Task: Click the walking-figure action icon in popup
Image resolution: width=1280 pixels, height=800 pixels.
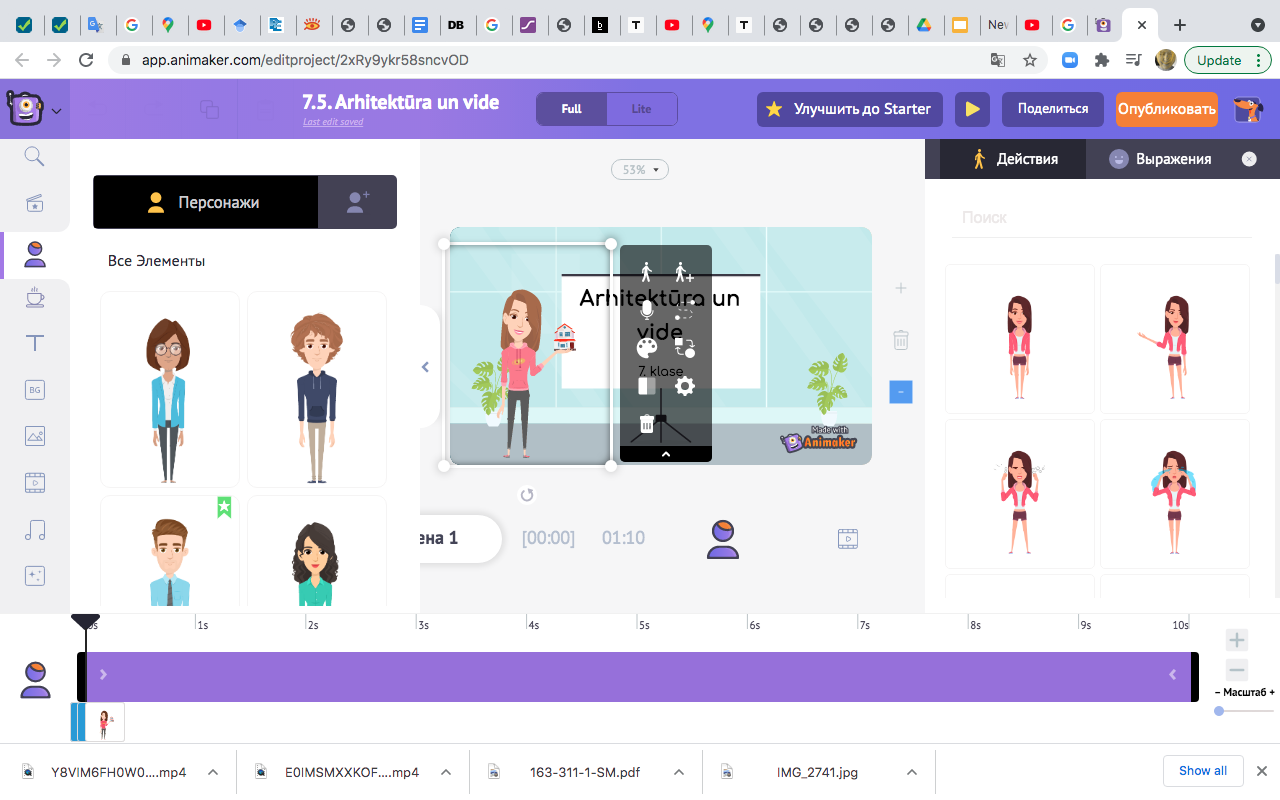Action: [646, 271]
